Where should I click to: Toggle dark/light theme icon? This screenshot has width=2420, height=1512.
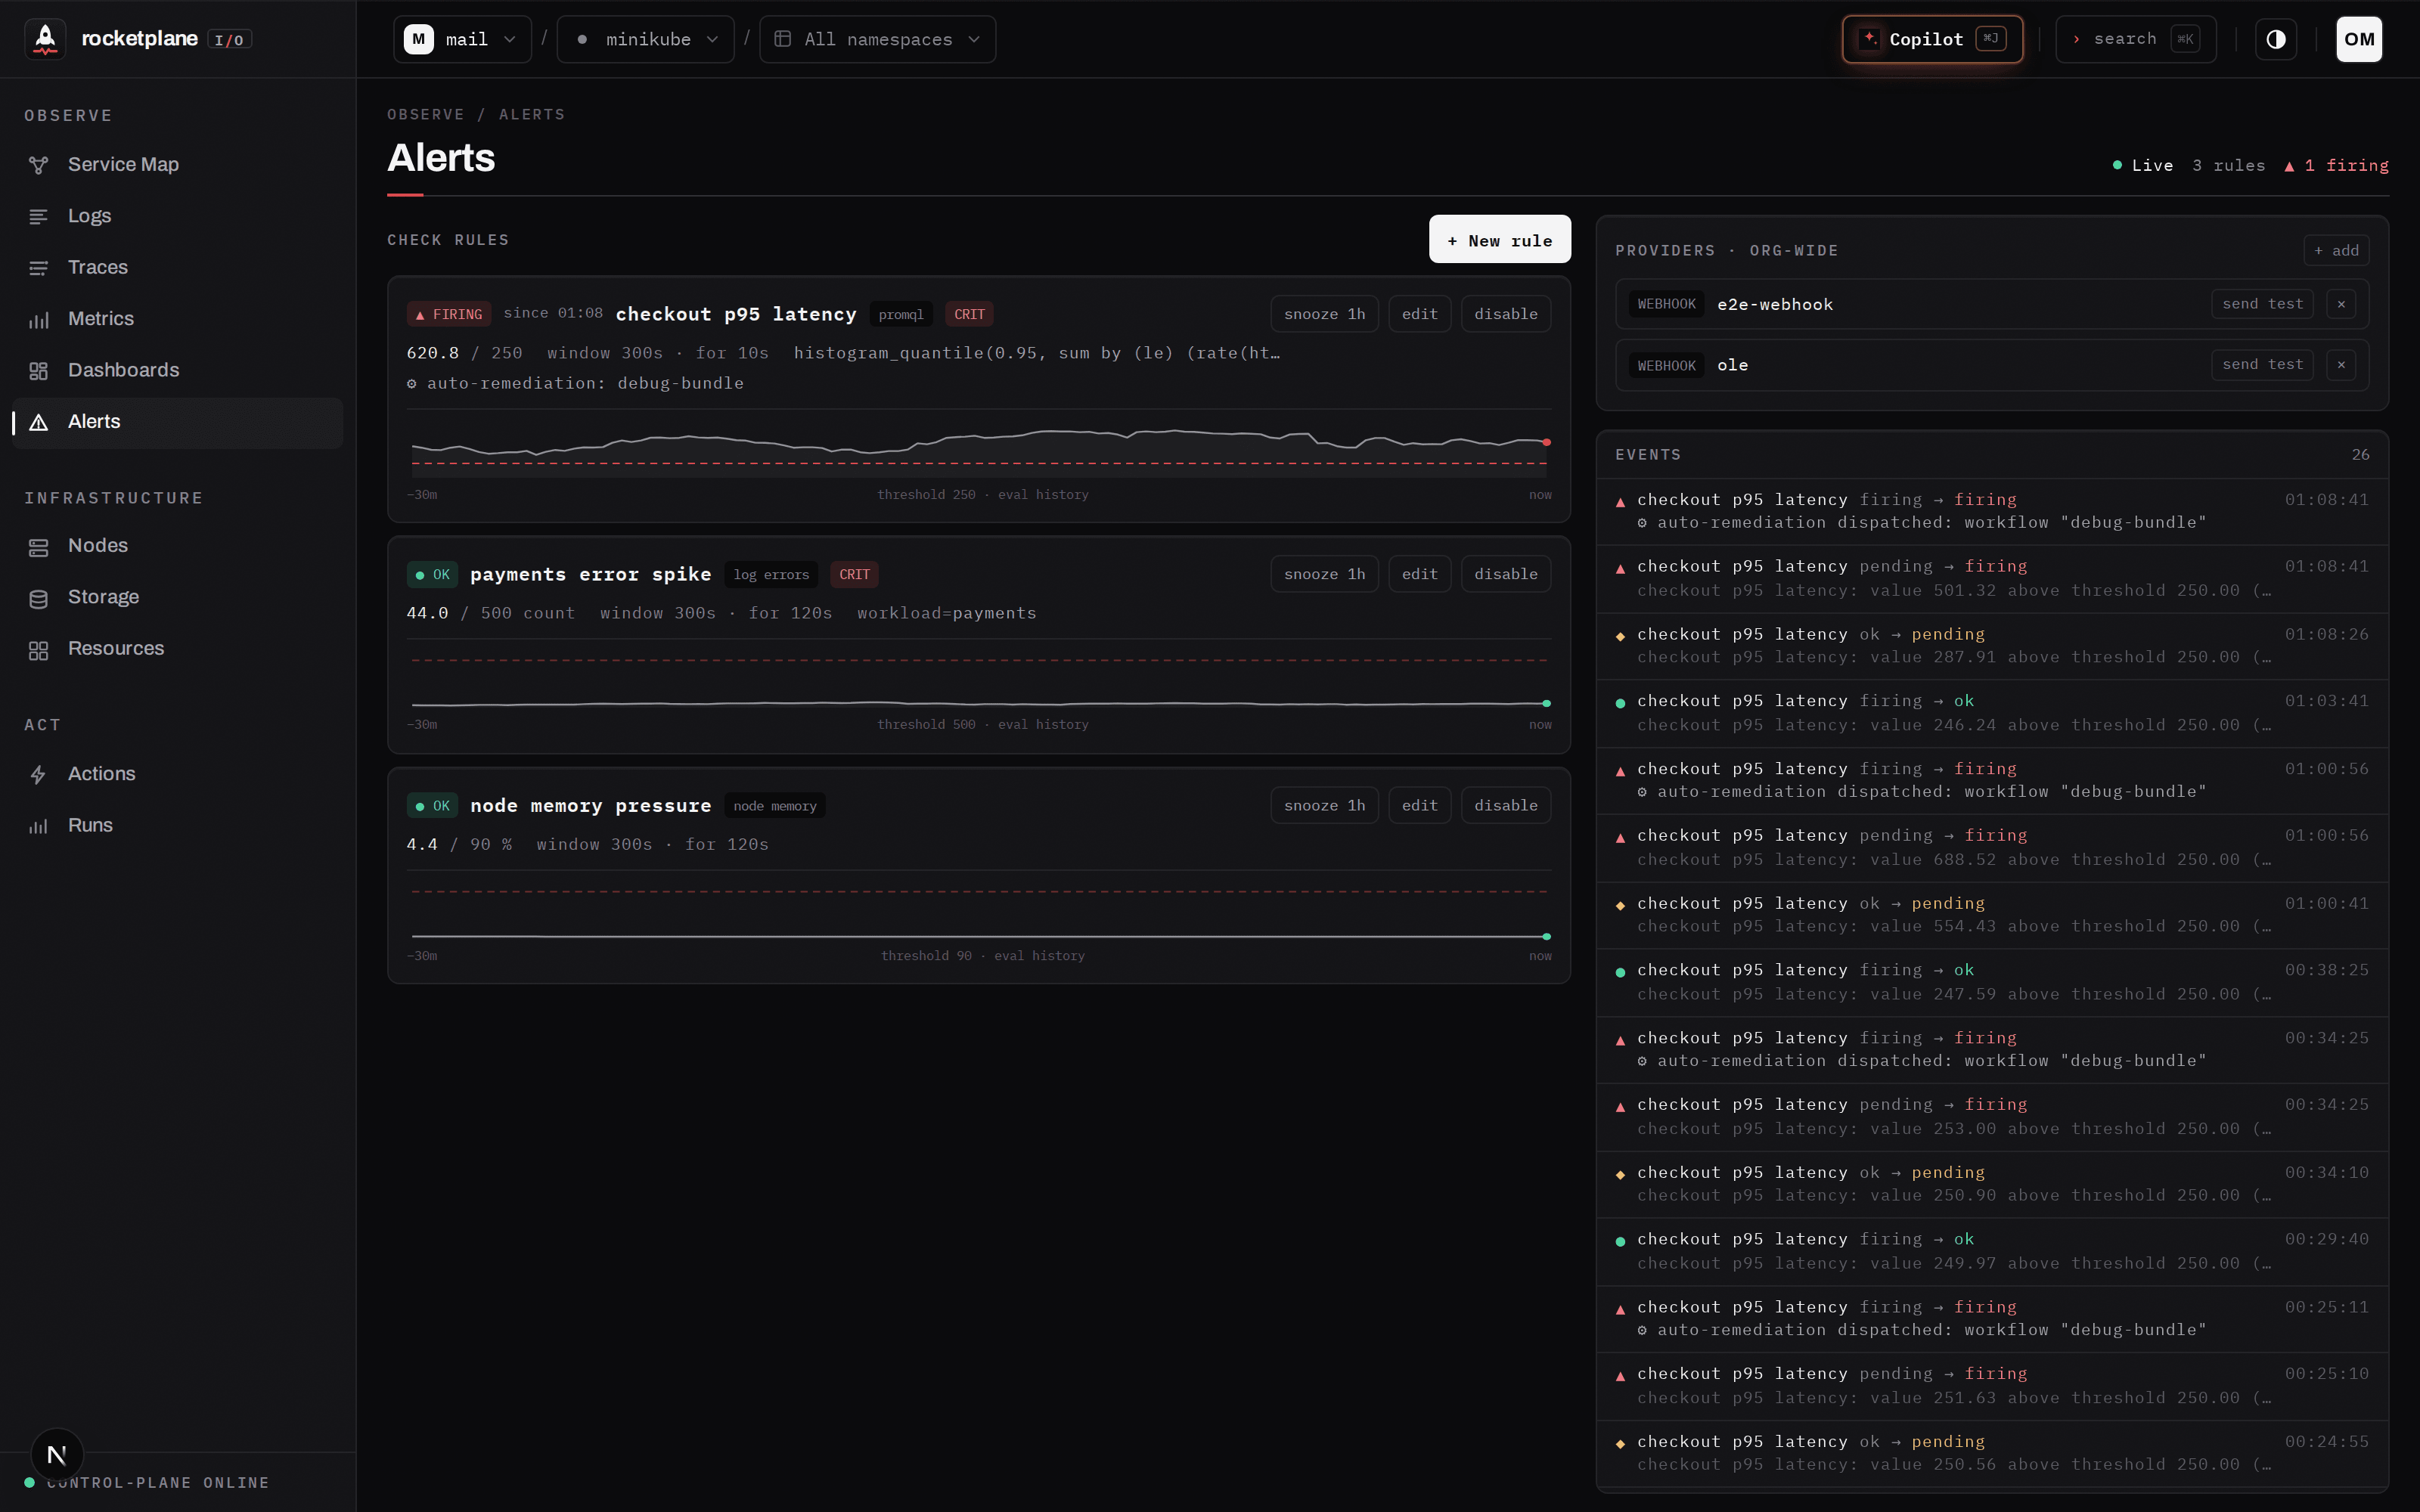coord(2276,39)
